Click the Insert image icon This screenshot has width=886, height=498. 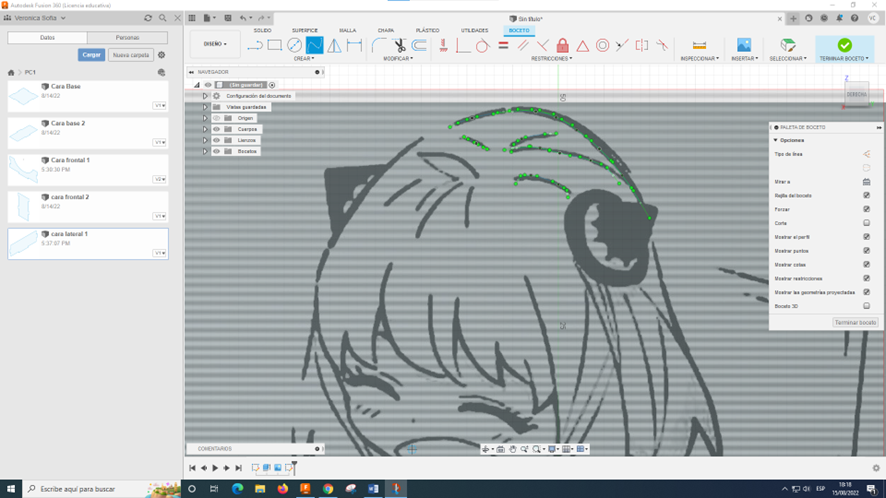[x=744, y=45]
